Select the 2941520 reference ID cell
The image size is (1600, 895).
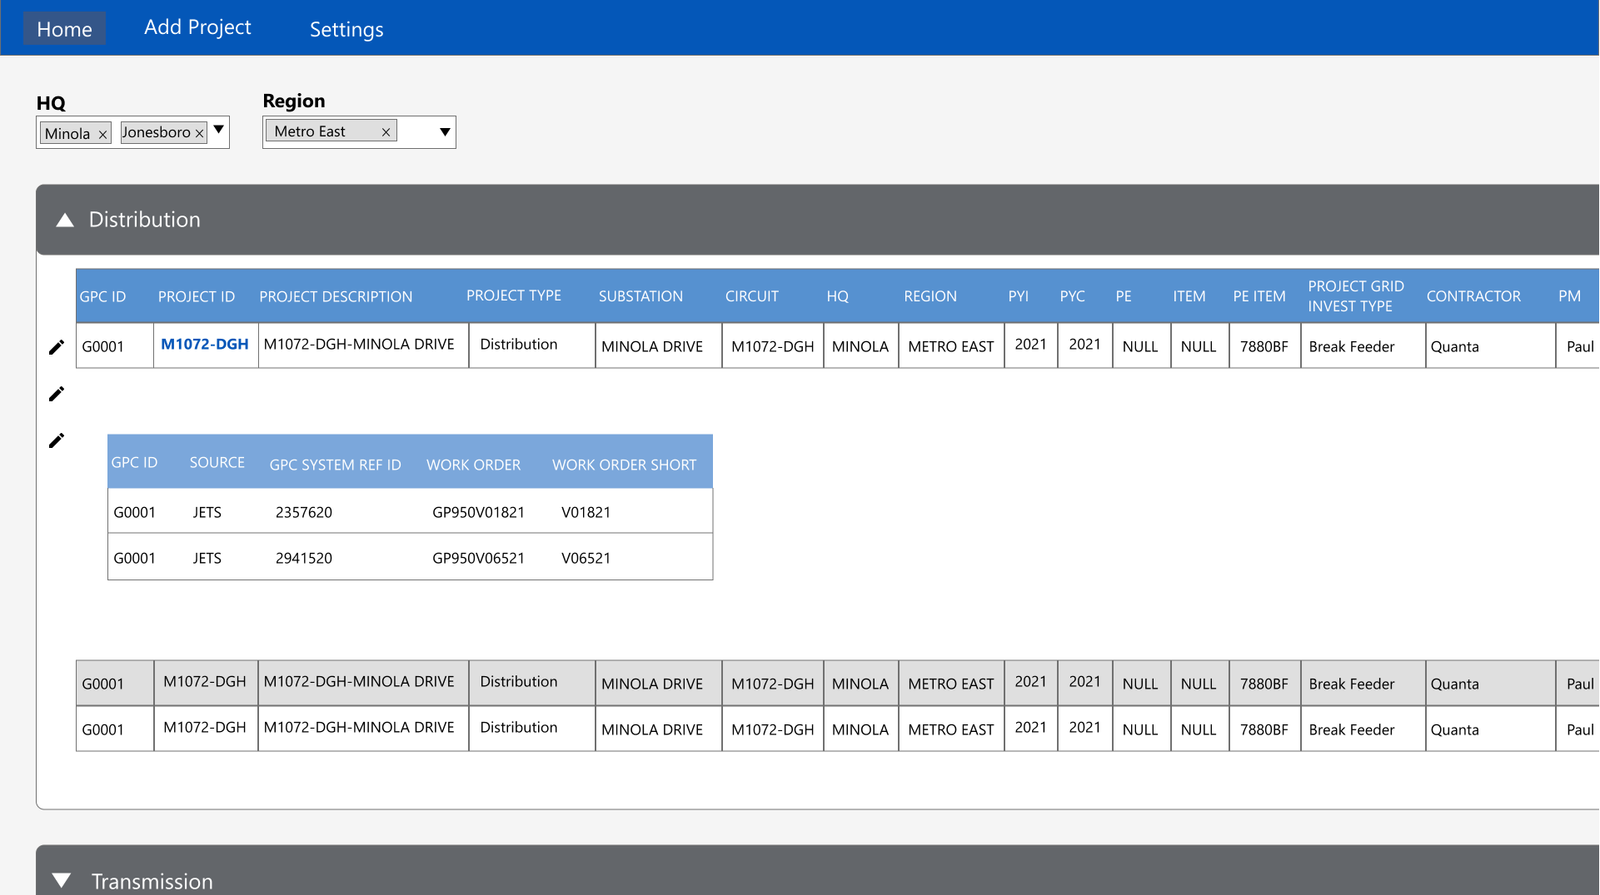pyautogui.click(x=304, y=558)
